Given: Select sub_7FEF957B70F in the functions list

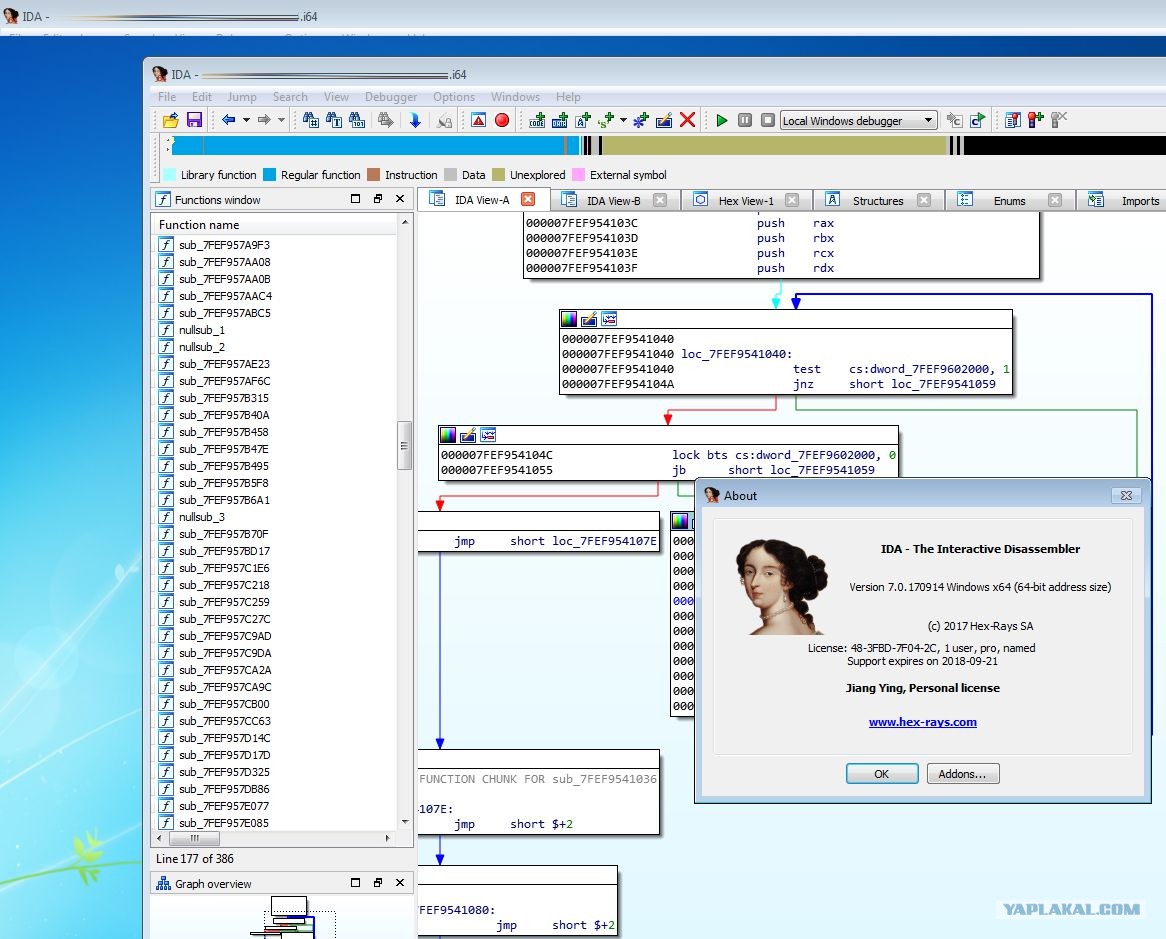Looking at the screenshot, I should pos(224,534).
